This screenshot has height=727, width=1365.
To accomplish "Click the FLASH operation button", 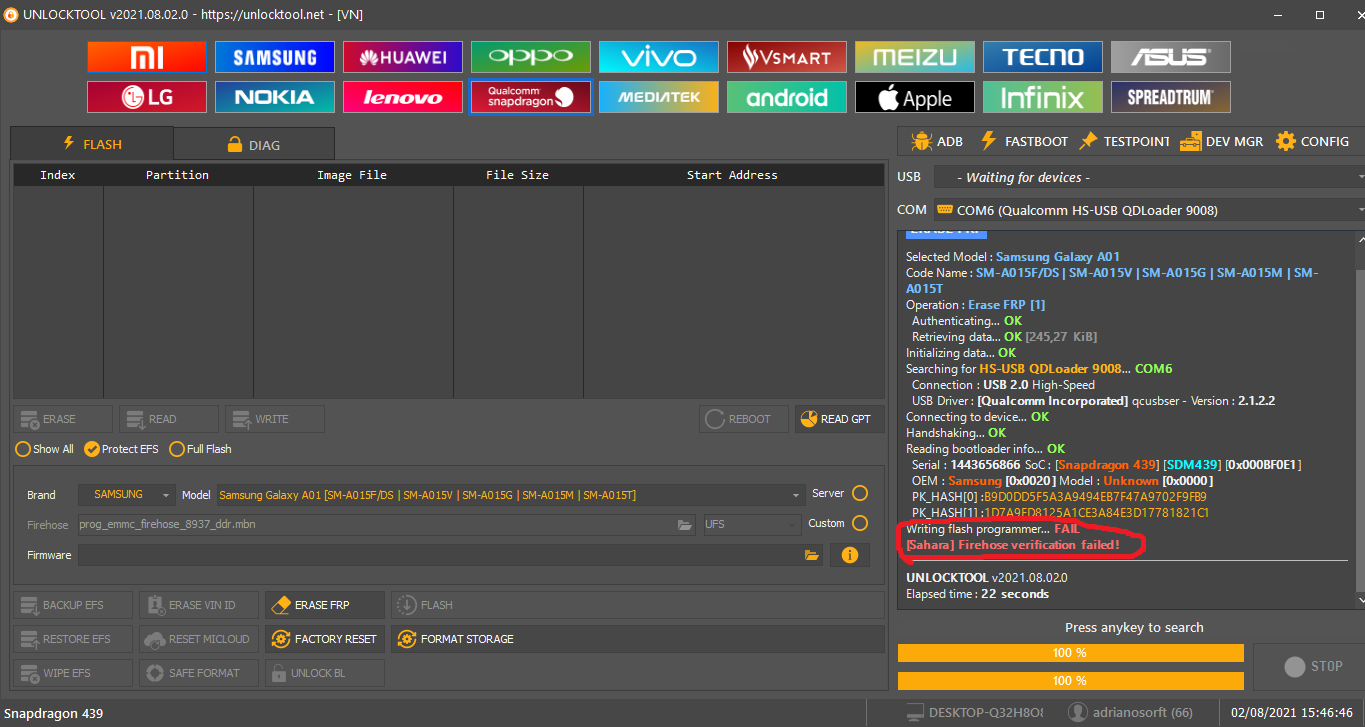I will coord(638,605).
